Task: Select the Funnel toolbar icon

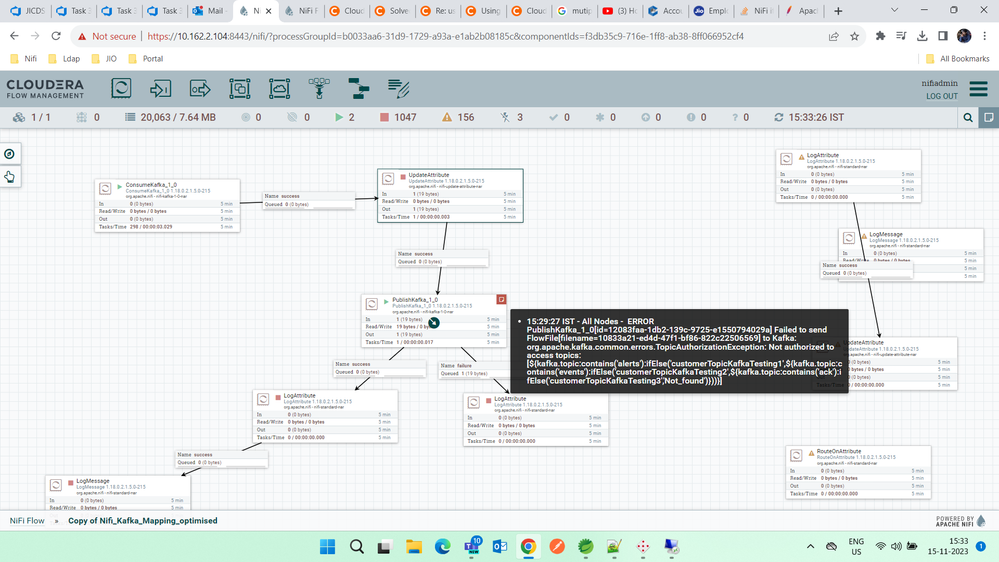Action: pos(319,89)
